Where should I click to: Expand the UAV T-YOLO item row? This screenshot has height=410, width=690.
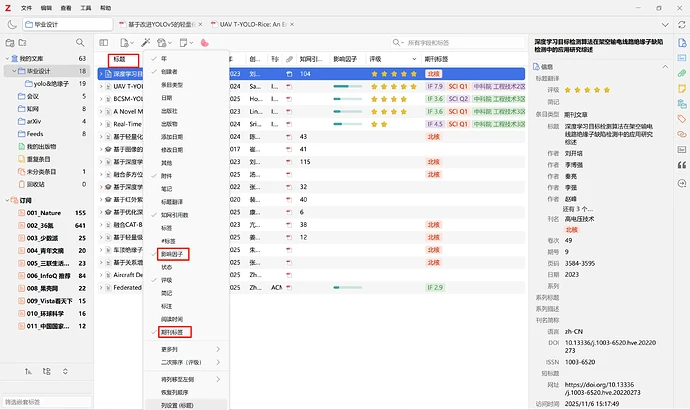click(101, 87)
